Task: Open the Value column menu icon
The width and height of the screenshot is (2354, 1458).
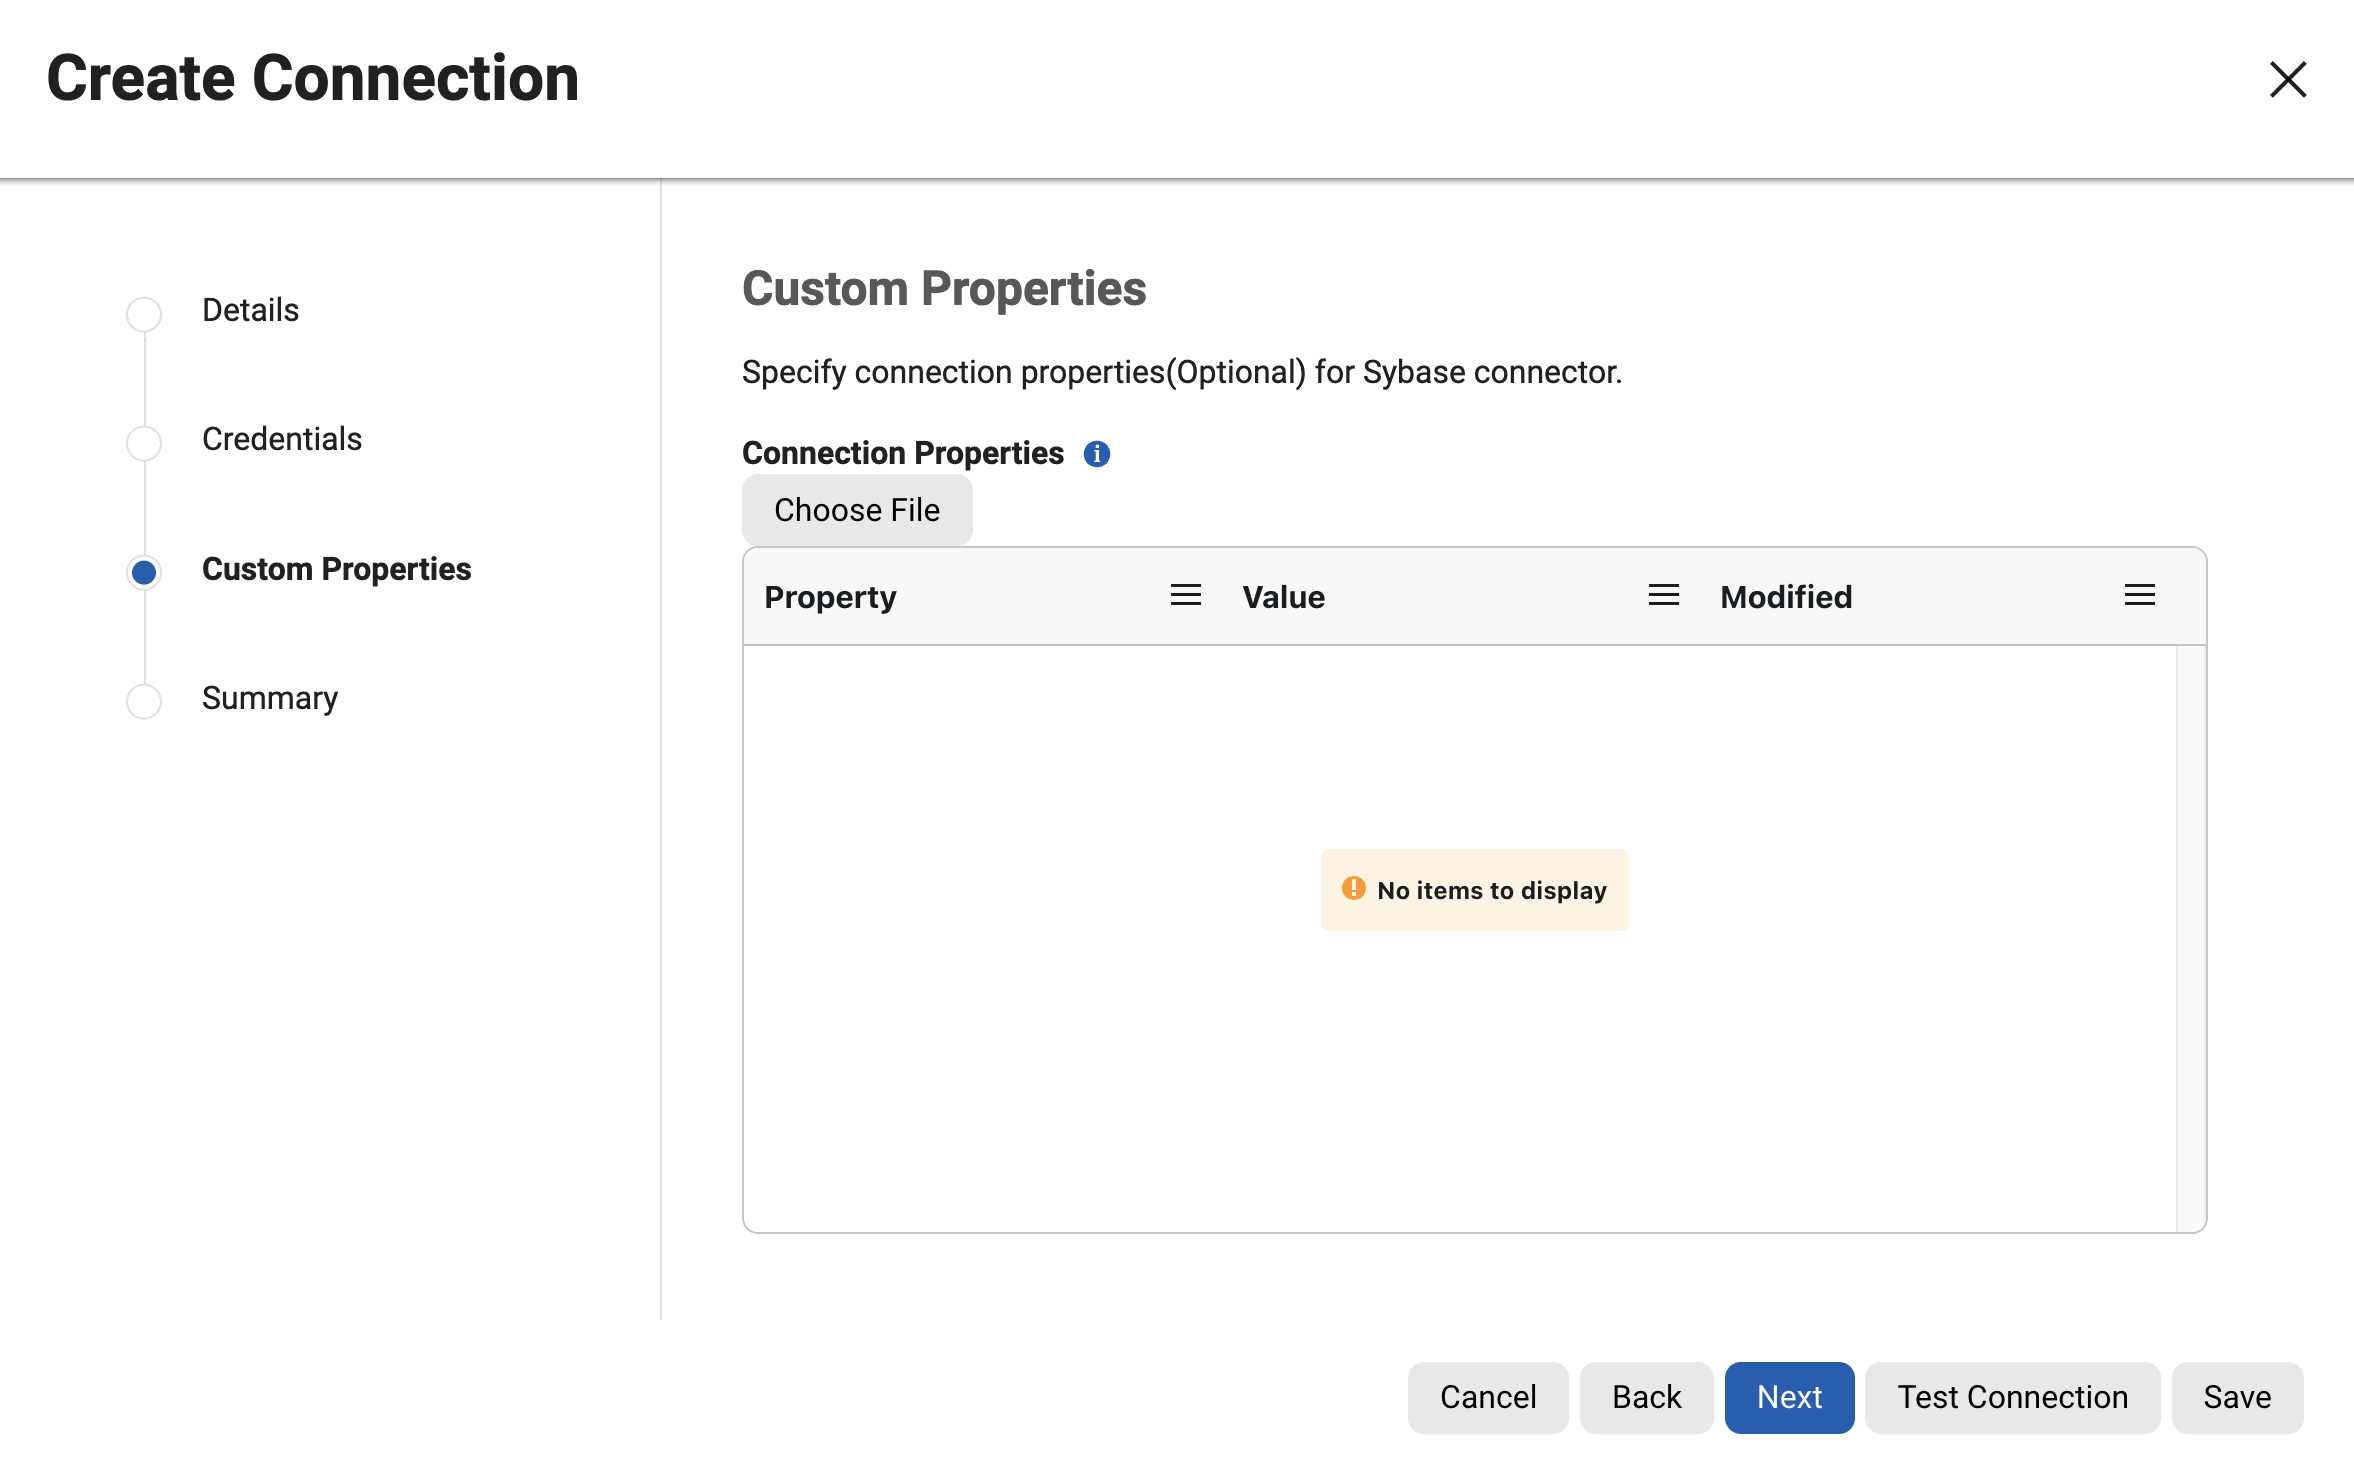Action: coord(1663,596)
